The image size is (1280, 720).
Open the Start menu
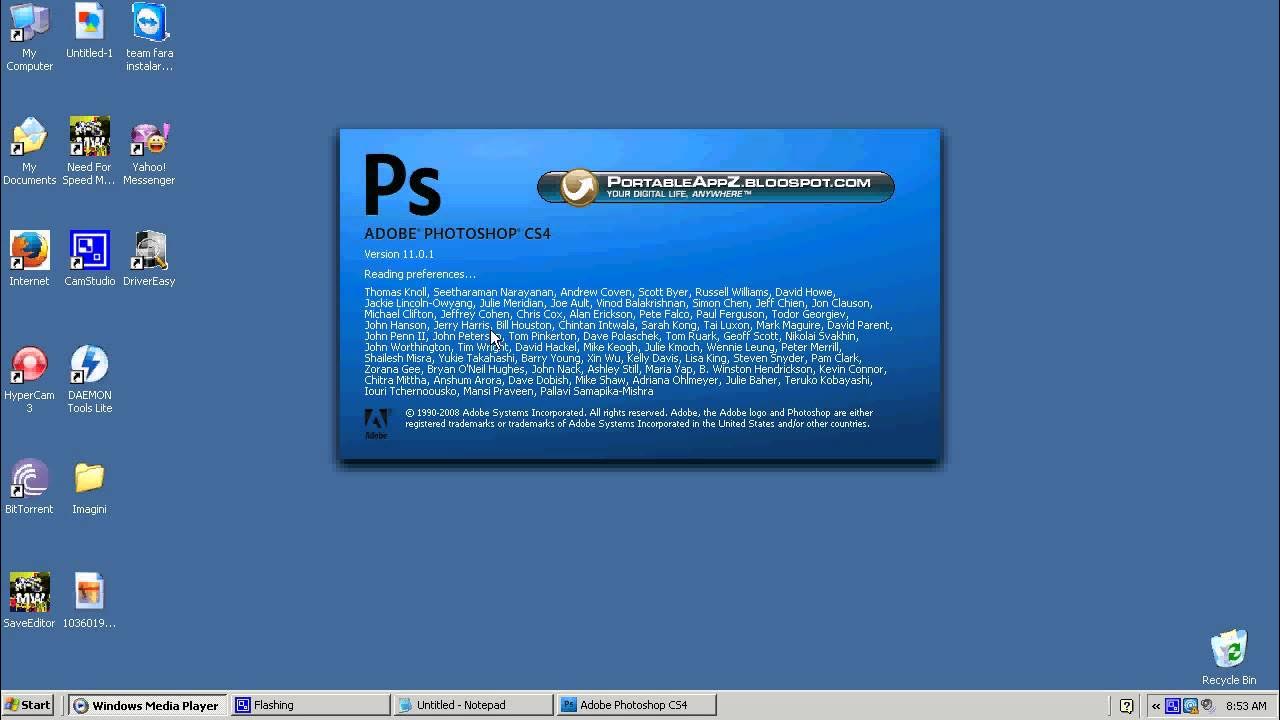pos(28,705)
